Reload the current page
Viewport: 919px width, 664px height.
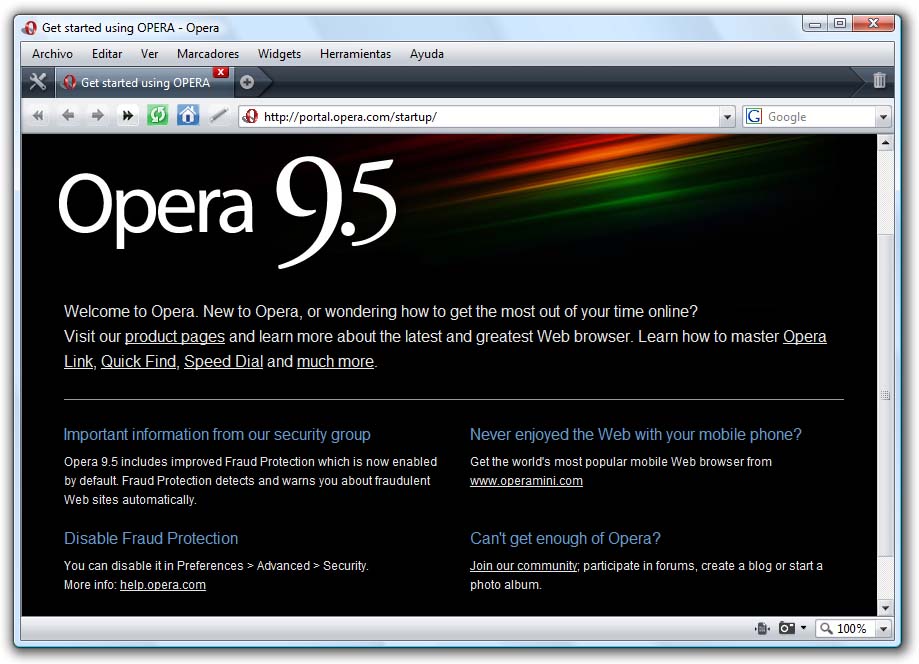tap(157, 115)
